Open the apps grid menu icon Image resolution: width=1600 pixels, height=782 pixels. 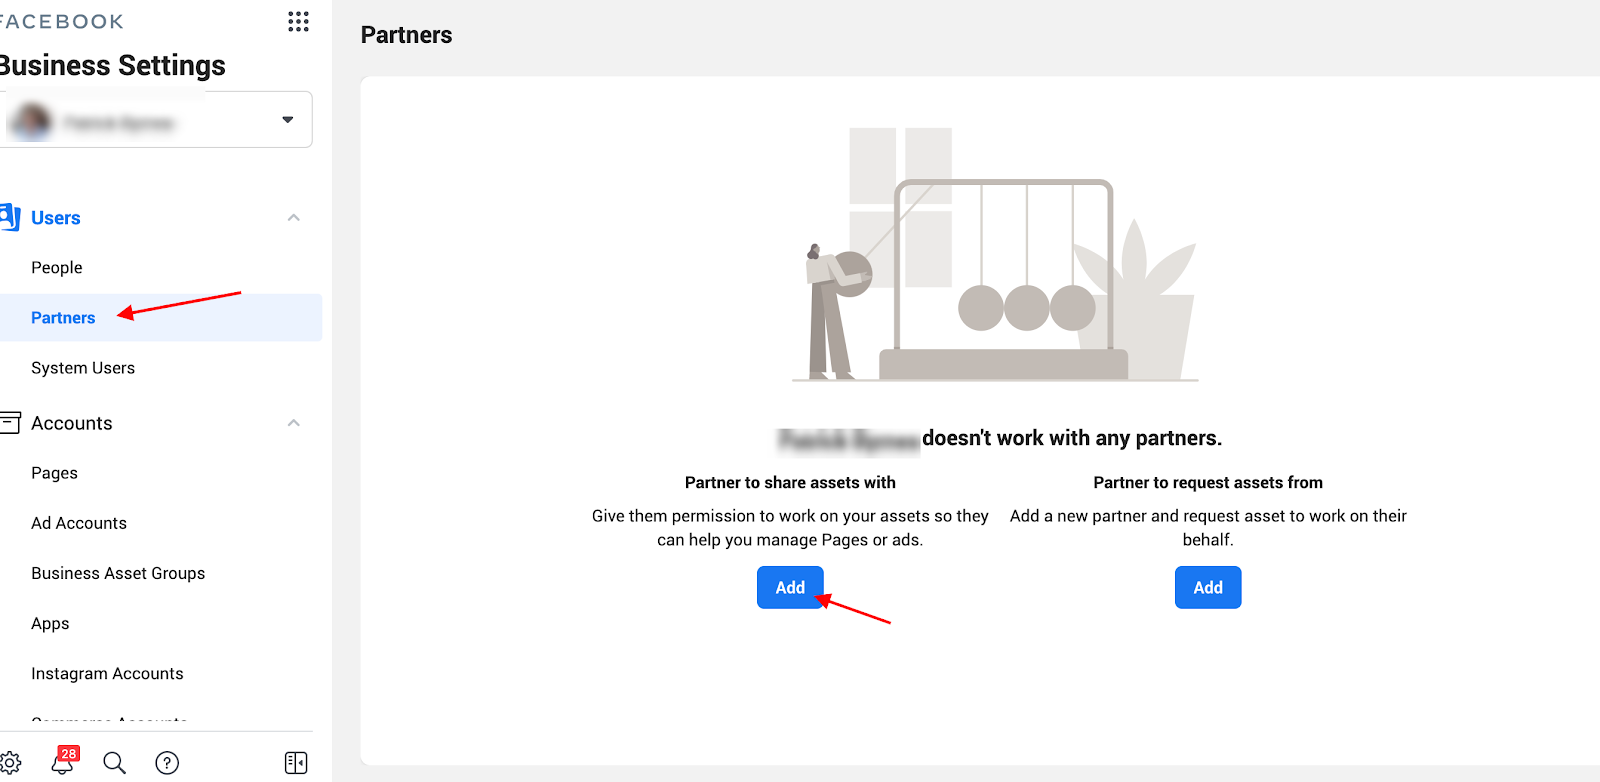coord(298,22)
